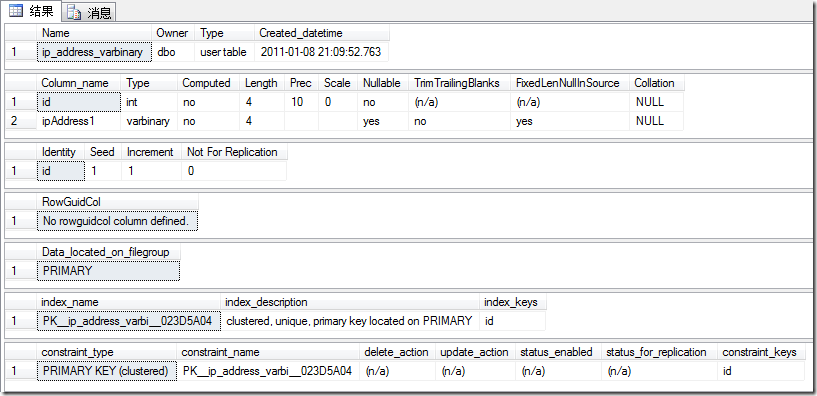Image resolution: width=817 pixels, height=396 pixels.
Task: Click the update_action column header
Action: point(476,352)
